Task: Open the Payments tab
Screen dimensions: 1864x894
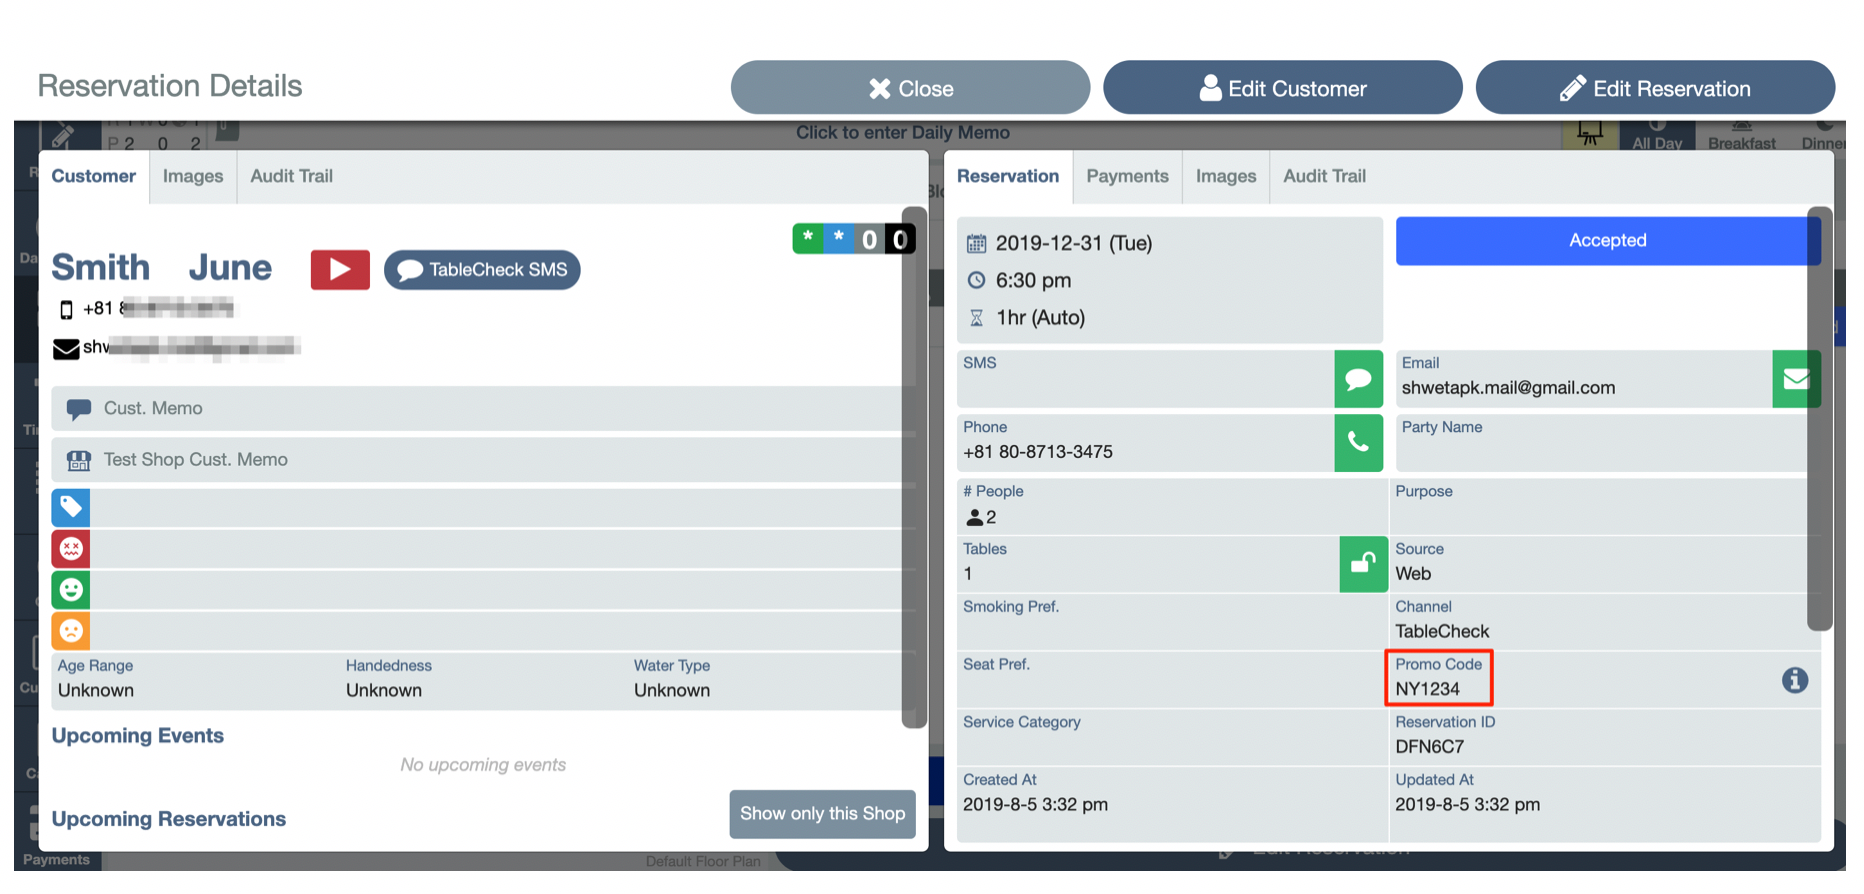Action: pyautogui.click(x=1127, y=177)
